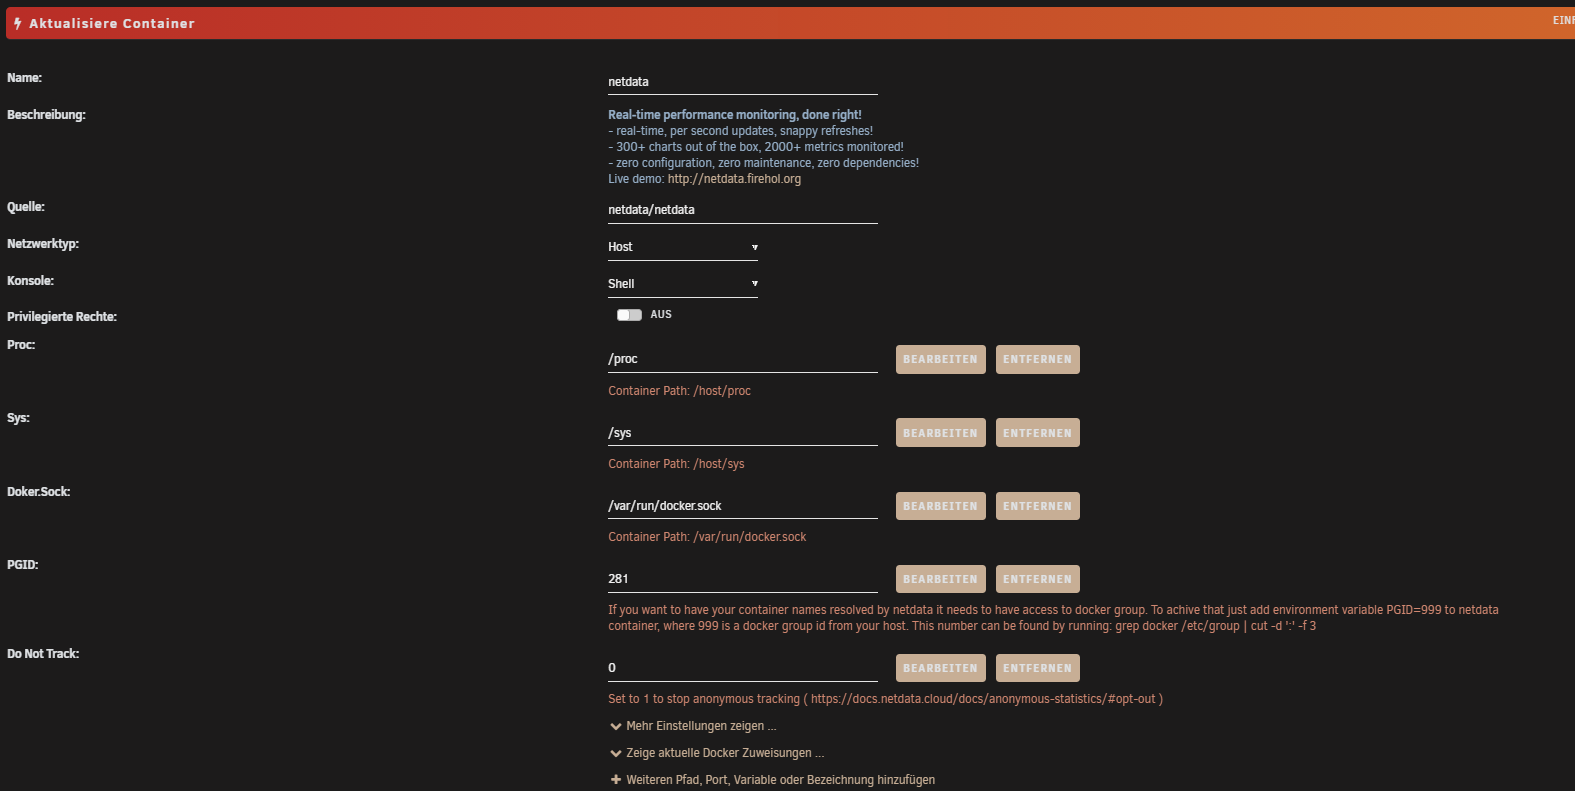Open the Netzwerktyp Host dropdown
Image resolution: width=1575 pixels, height=791 pixels.
click(x=683, y=247)
